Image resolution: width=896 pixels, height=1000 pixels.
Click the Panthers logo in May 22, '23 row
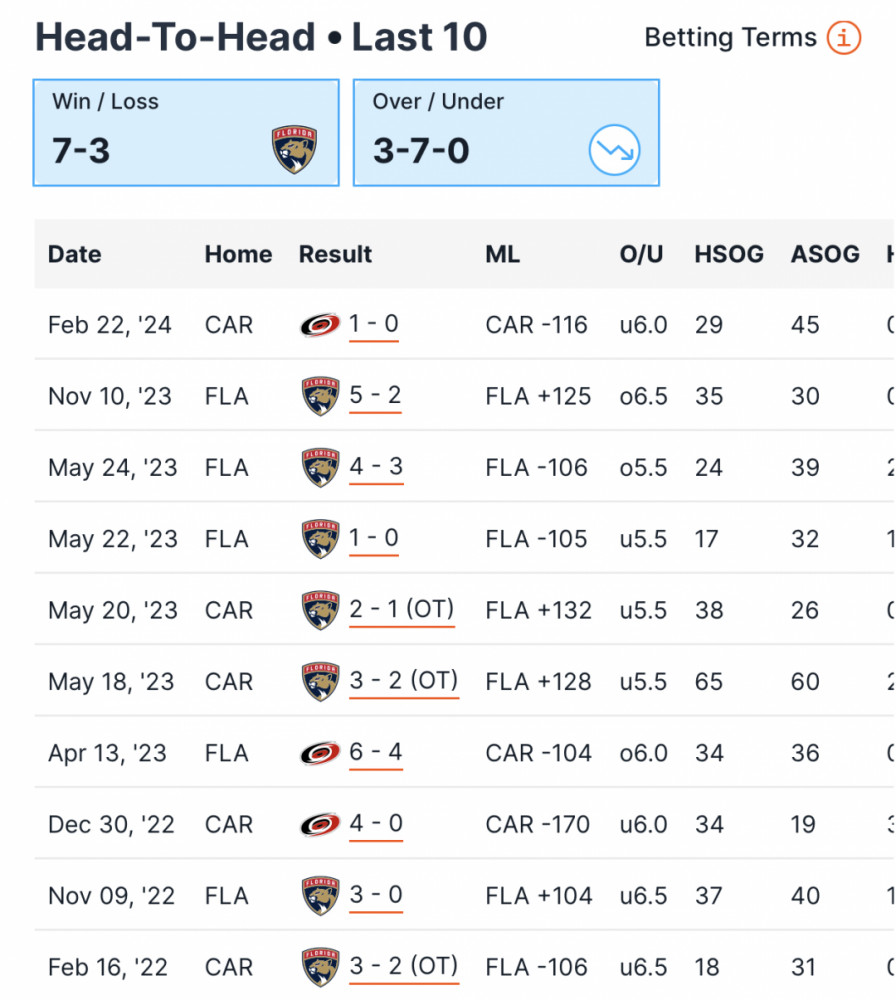[320, 539]
